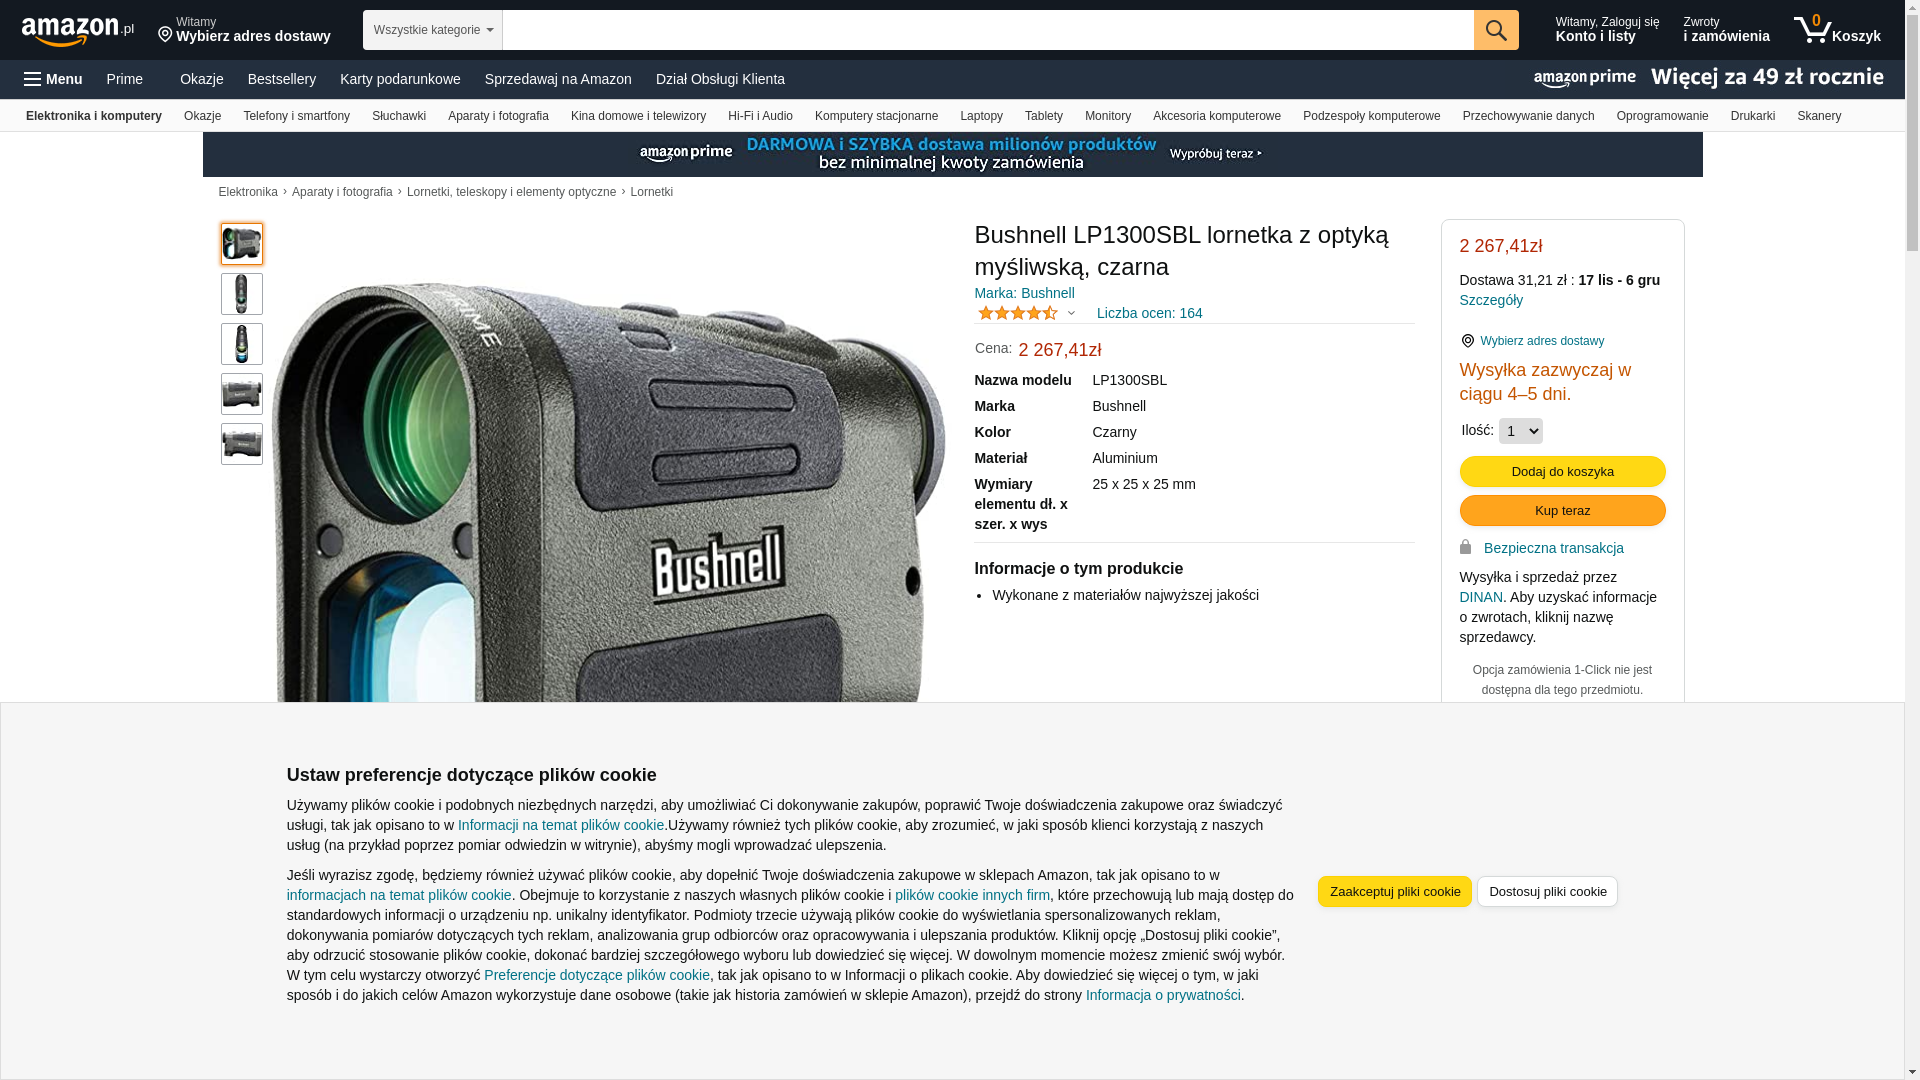The height and width of the screenshot is (1080, 1920).
Task: Select the second product thumbnail image
Action: pos(242,294)
